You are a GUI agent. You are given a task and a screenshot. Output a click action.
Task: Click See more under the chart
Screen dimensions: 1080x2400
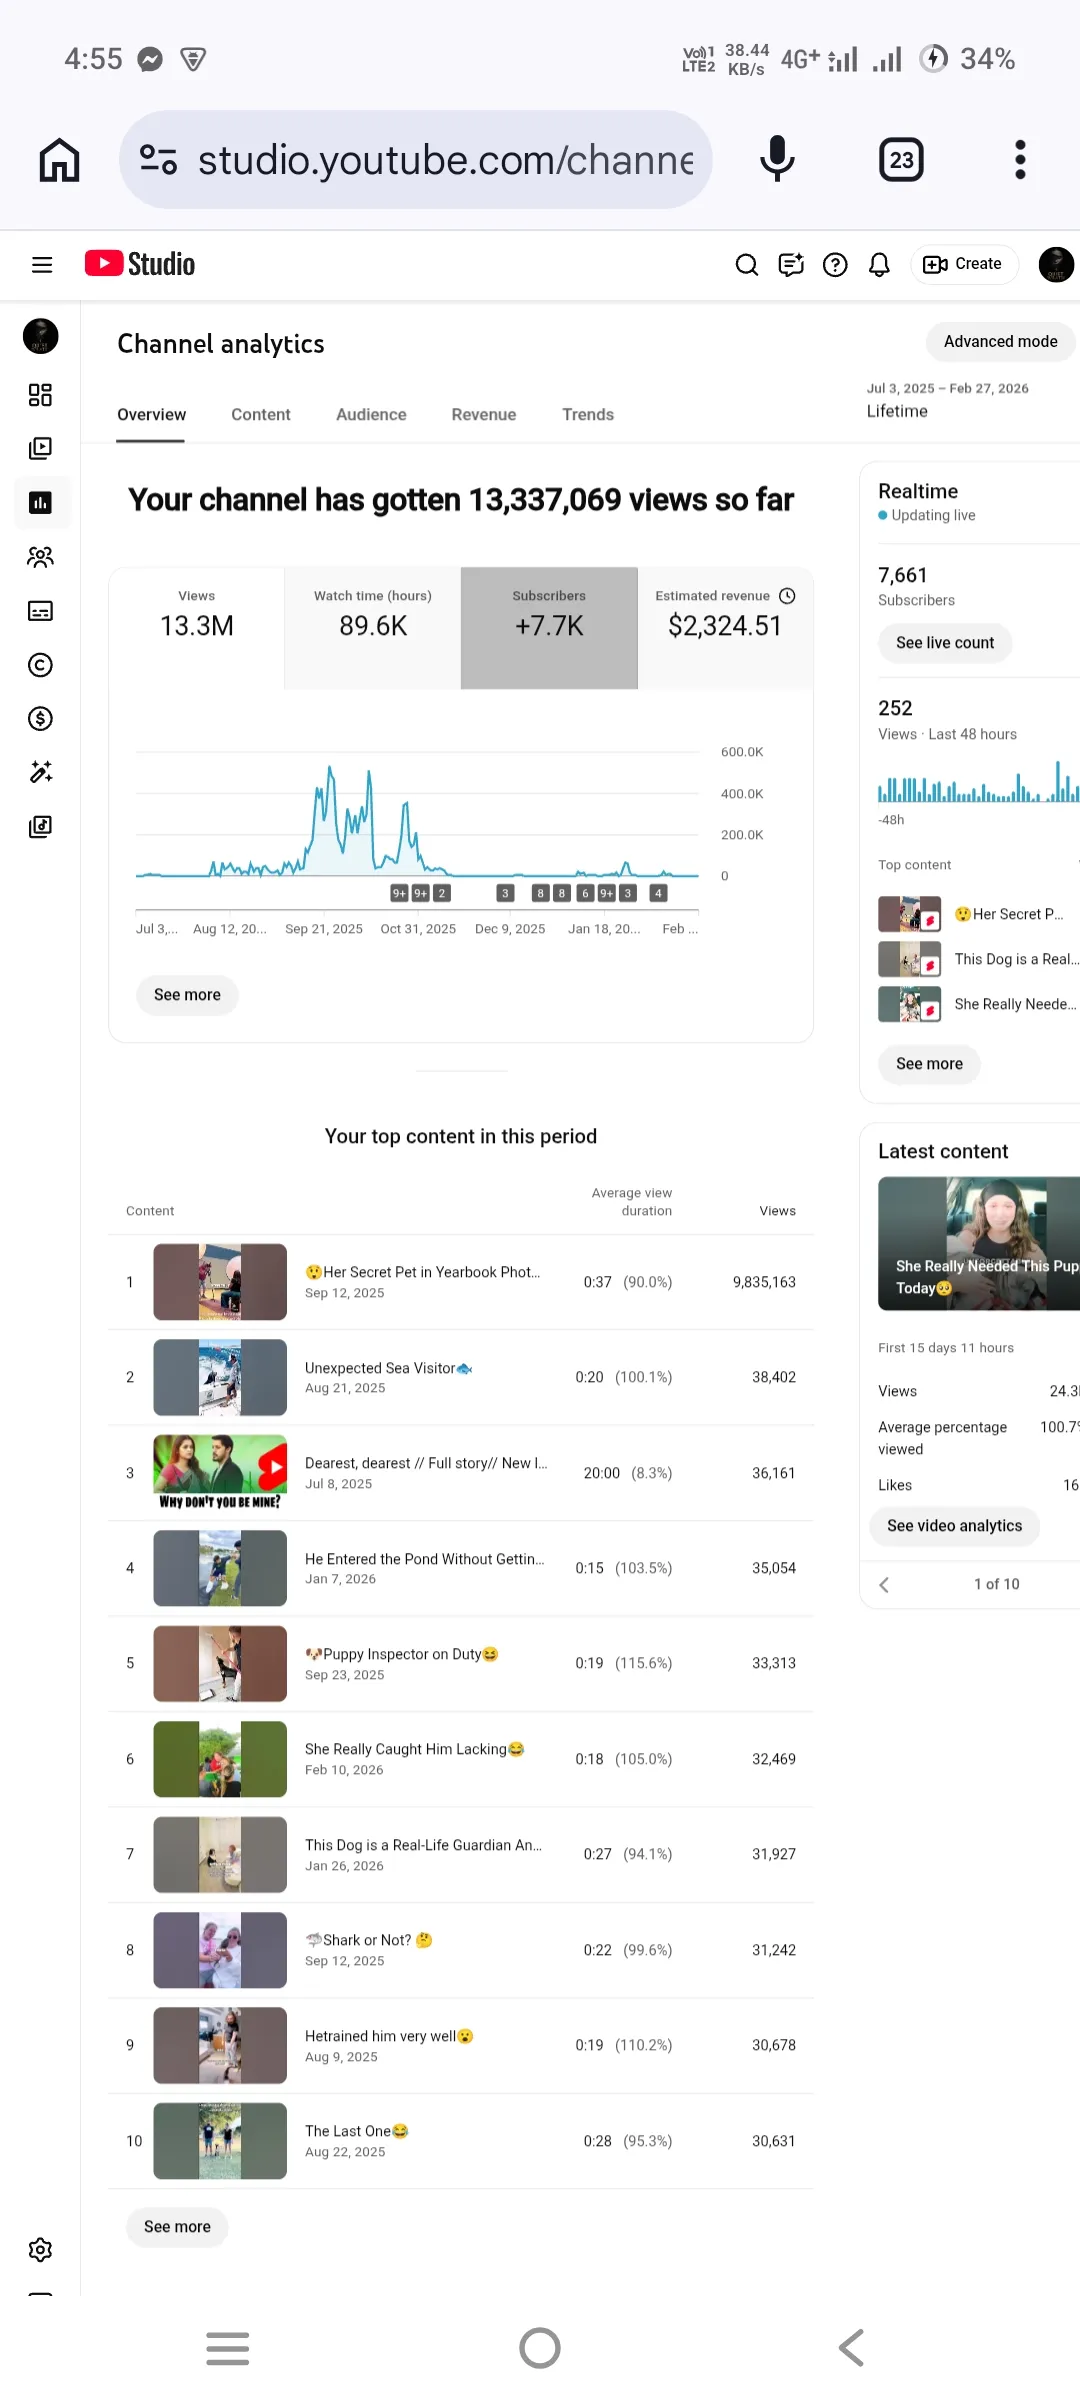(x=187, y=995)
